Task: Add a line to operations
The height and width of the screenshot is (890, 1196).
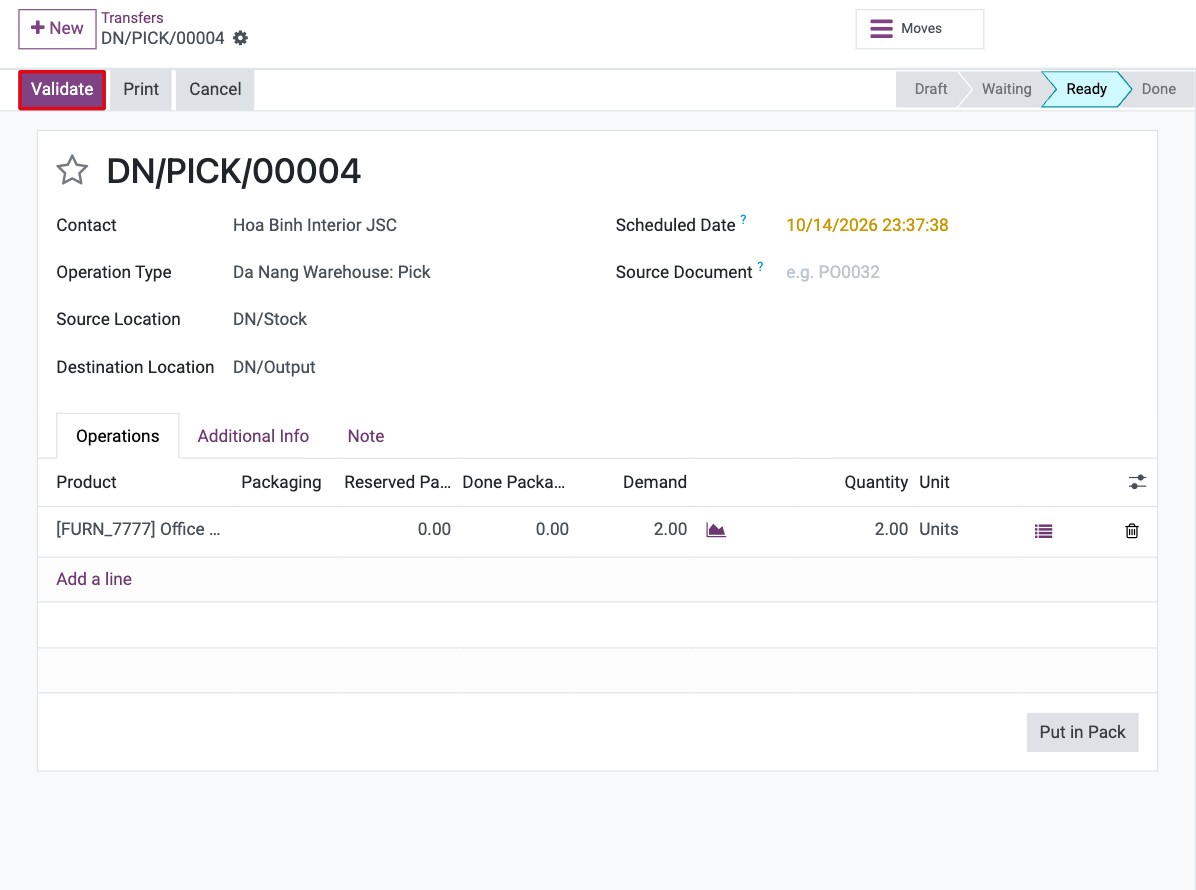Action: click(x=94, y=579)
